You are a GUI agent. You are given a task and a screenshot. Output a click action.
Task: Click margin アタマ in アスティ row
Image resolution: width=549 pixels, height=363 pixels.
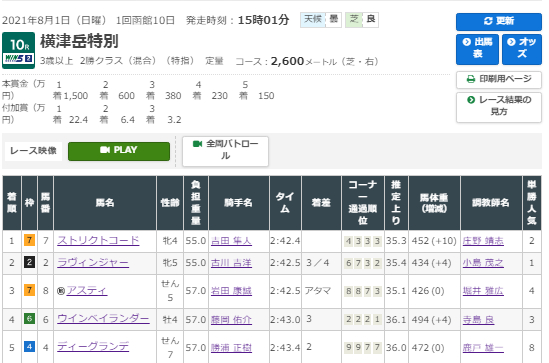[x=318, y=291]
